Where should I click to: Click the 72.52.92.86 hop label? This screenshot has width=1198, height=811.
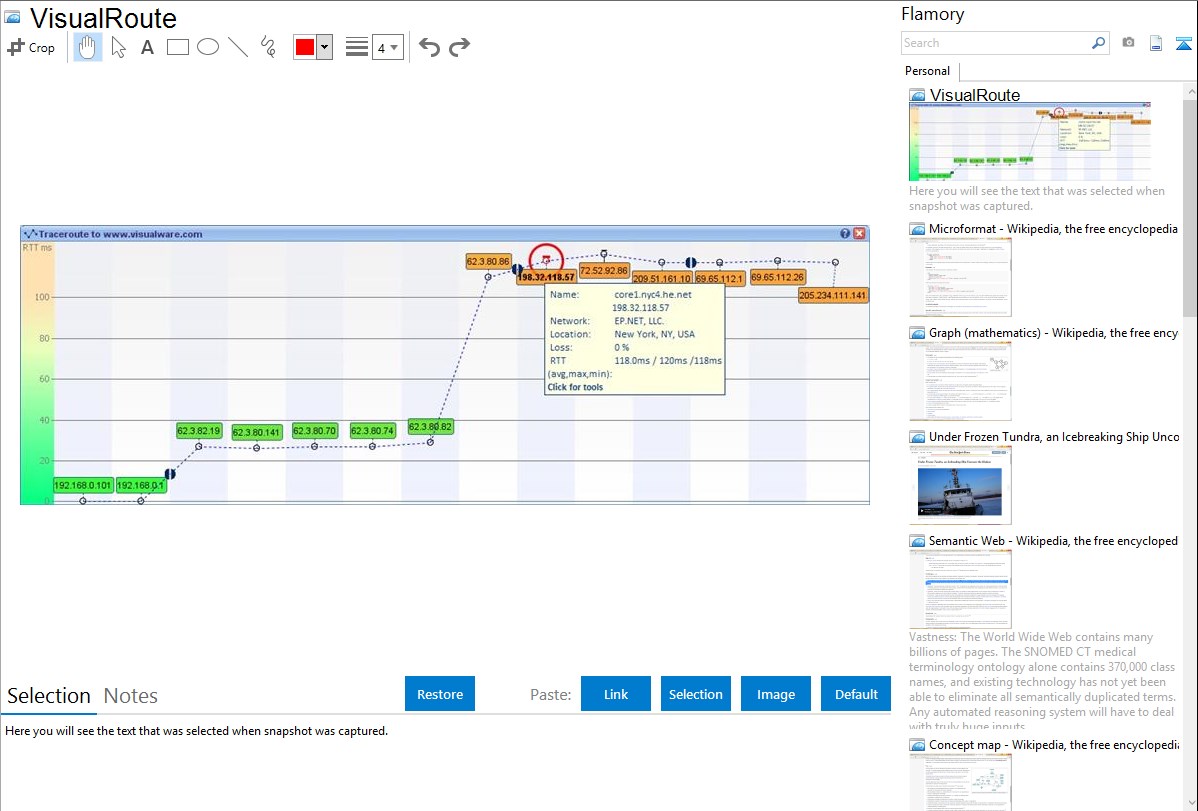coord(604,271)
